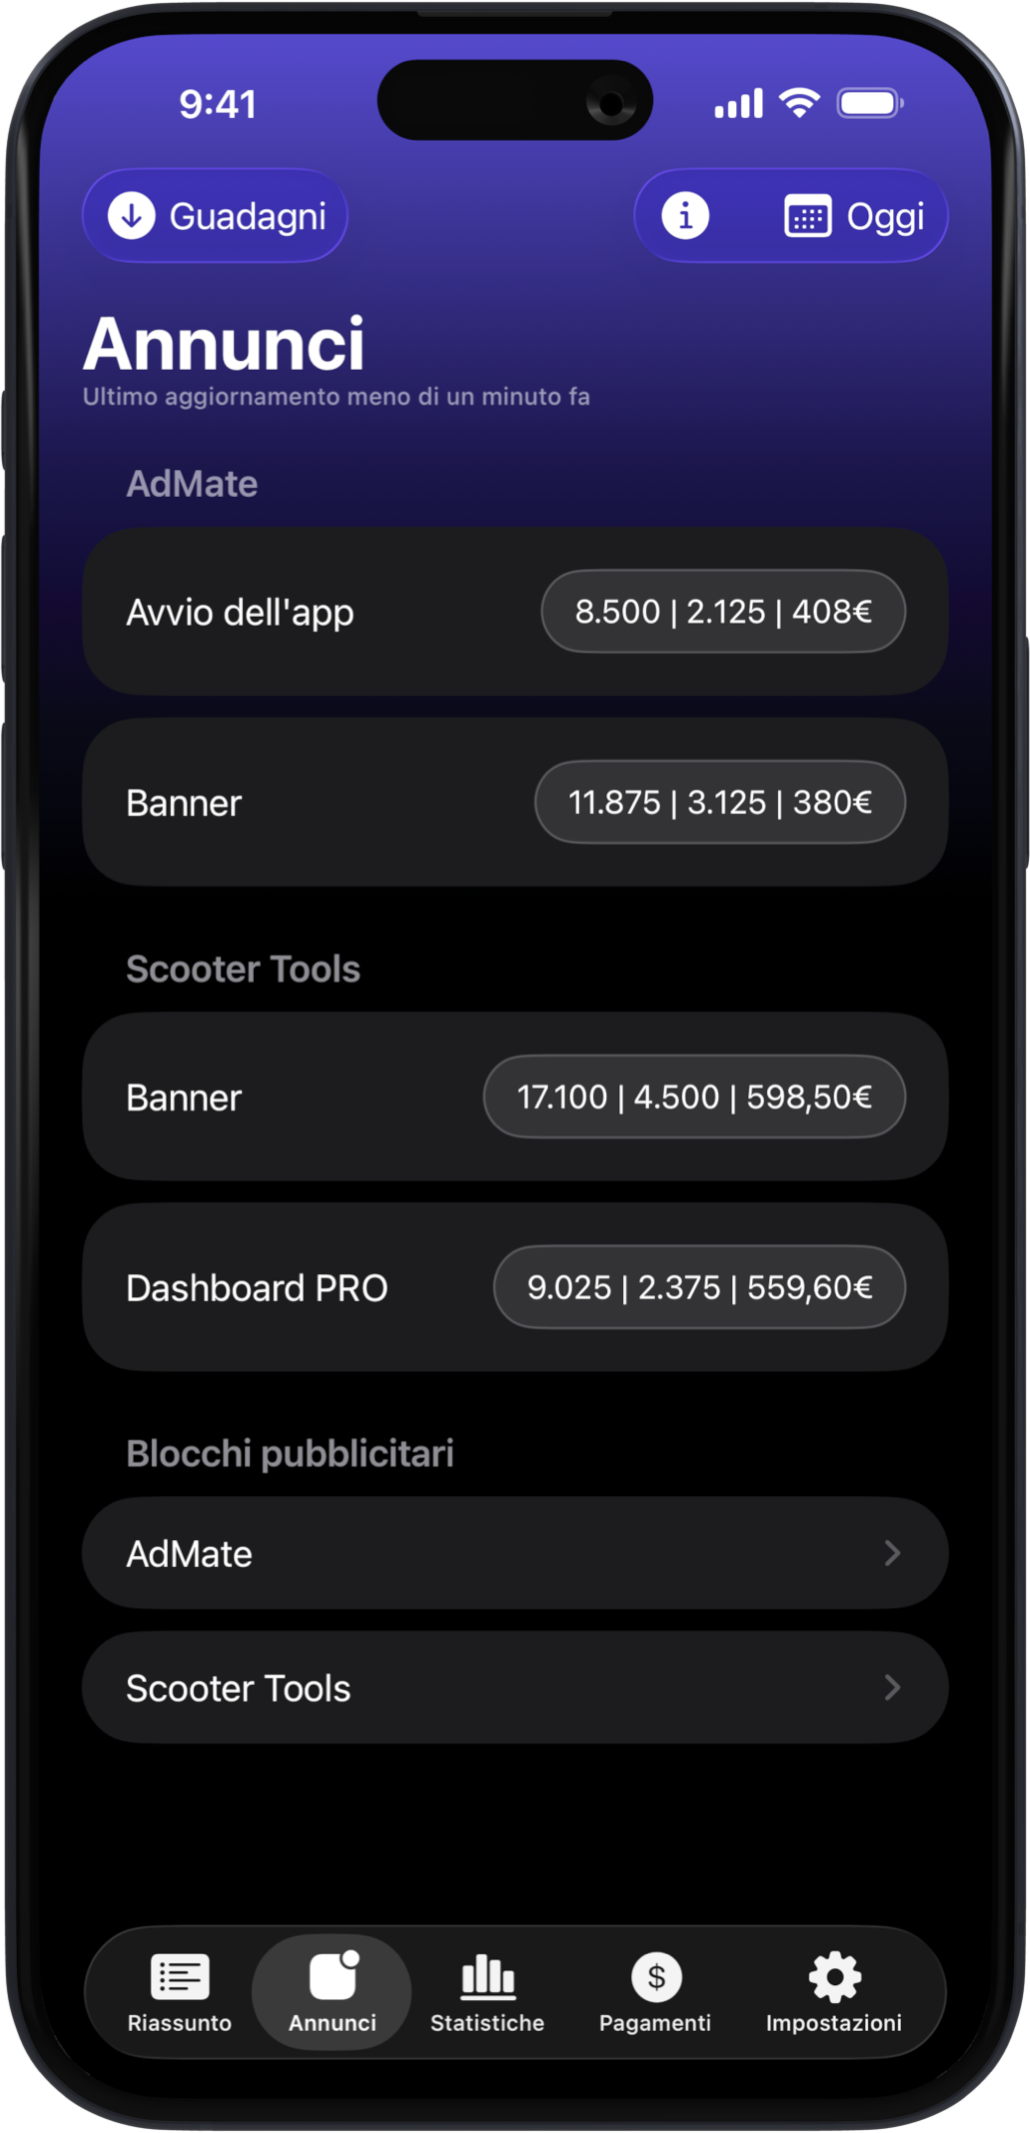Open the info circle icon
The width and height of the screenshot is (1030, 2133).
click(685, 216)
